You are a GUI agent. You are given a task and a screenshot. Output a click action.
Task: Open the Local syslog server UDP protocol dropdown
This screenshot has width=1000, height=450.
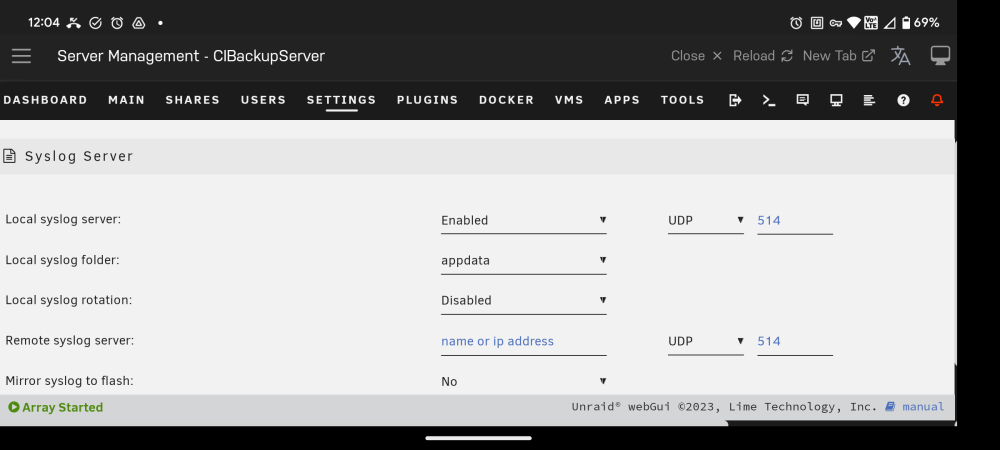[705, 221]
